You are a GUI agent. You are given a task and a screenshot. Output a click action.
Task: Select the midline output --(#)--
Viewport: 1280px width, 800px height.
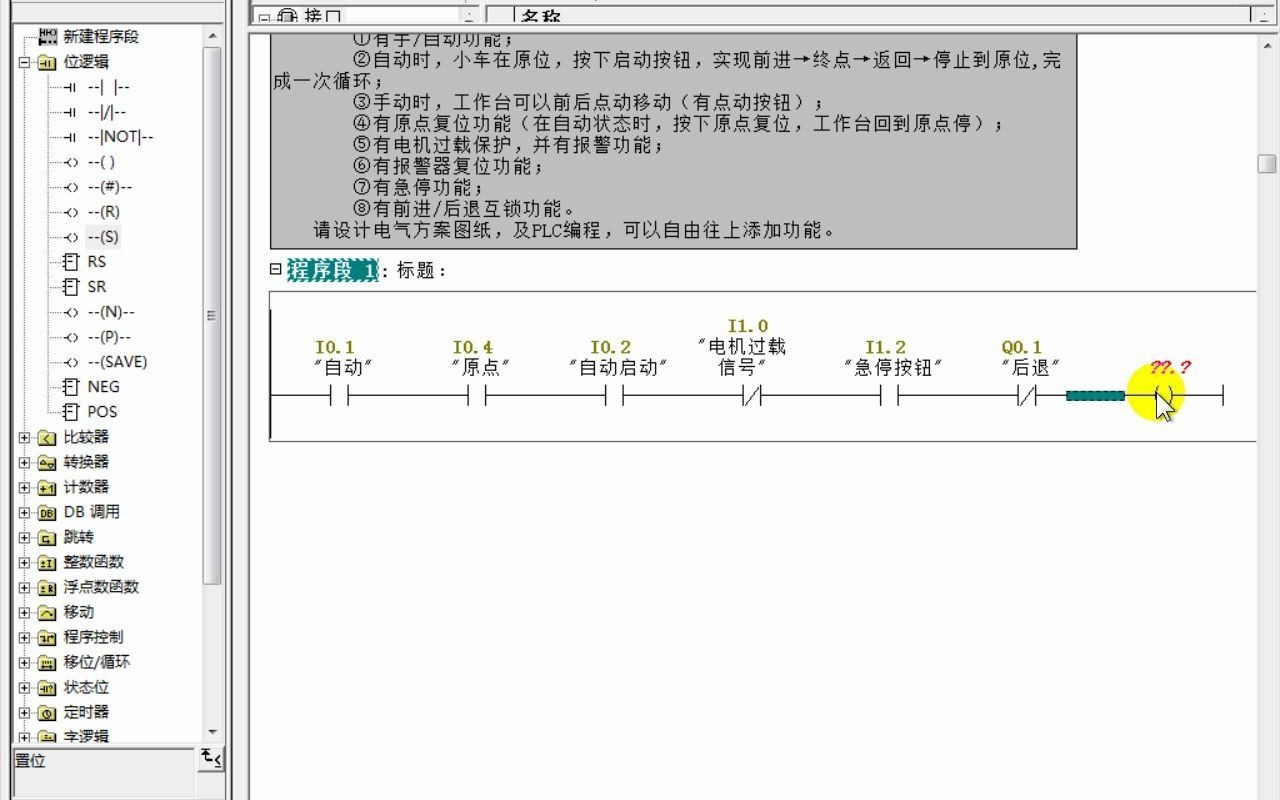(x=109, y=187)
